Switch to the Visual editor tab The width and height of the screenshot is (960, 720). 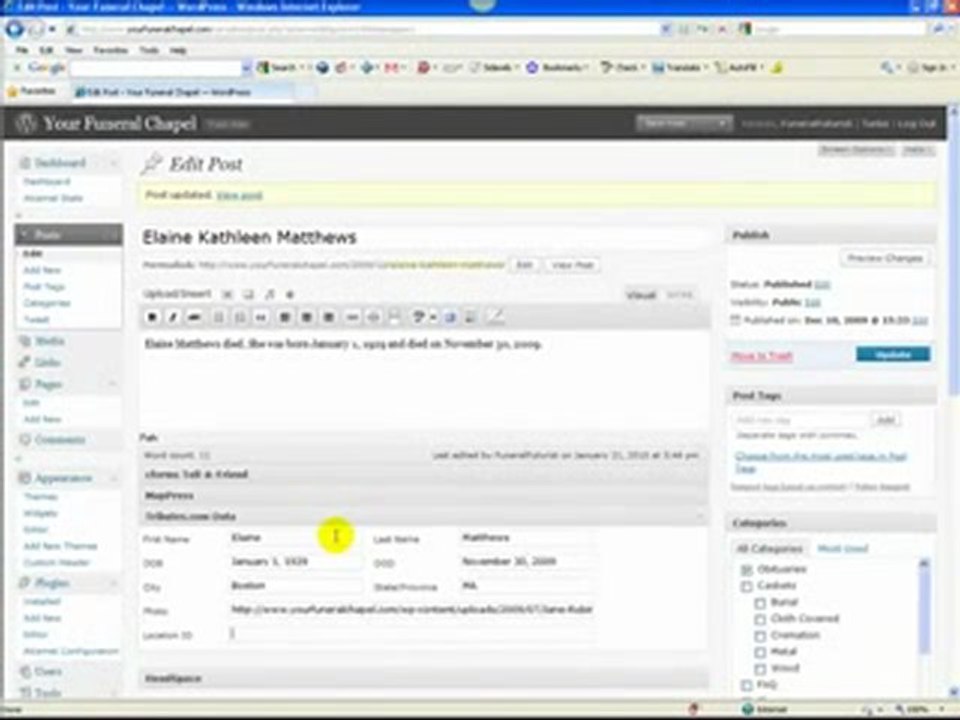point(641,295)
